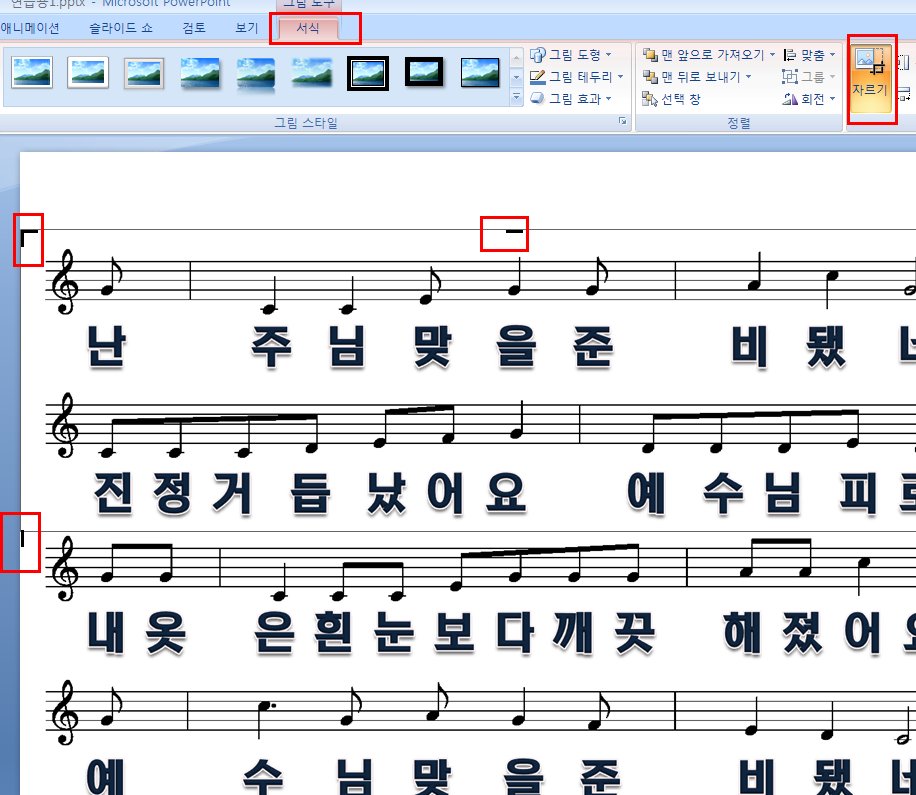
Task: Expand the full picture styles gallery
Action: tap(516, 98)
